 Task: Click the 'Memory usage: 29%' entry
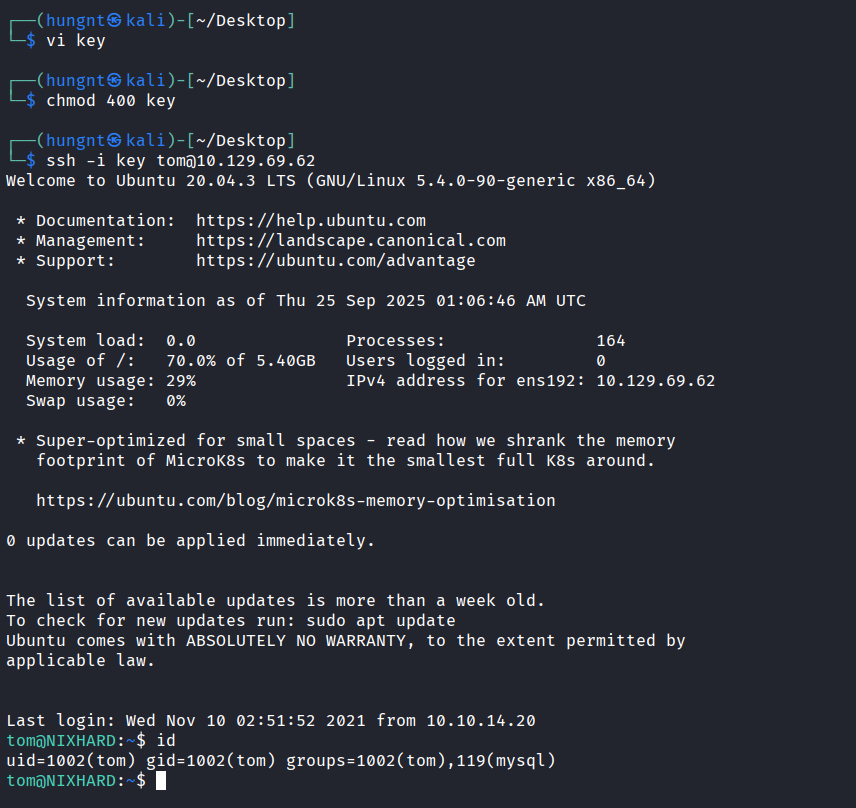coord(110,381)
